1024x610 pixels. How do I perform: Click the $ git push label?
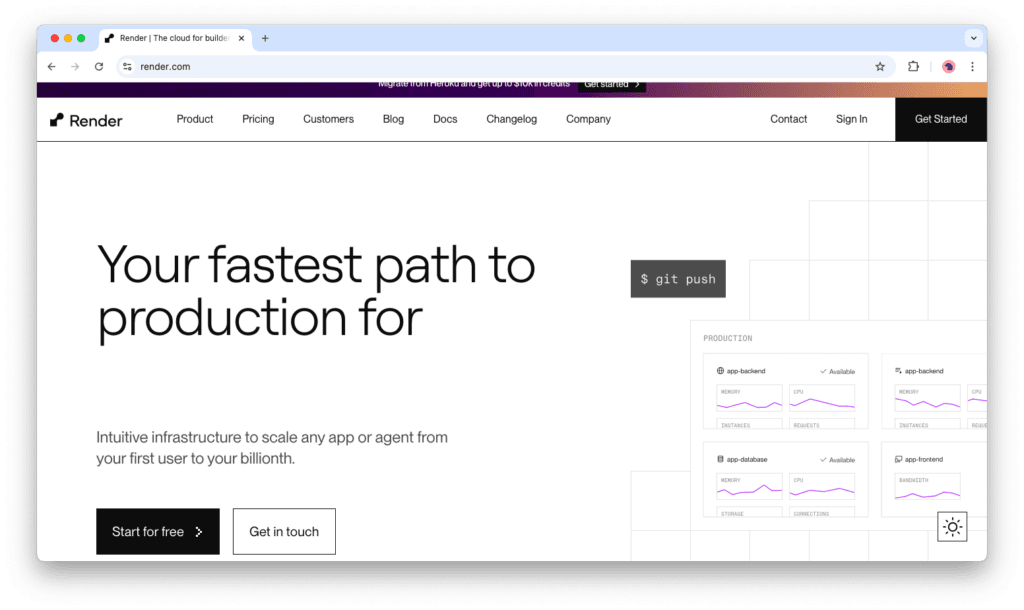pos(678,279)
